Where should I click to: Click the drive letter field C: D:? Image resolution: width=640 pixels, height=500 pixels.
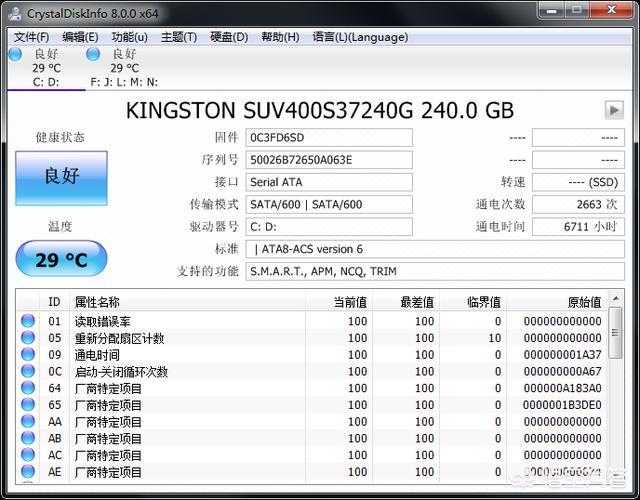click(329, 227)
